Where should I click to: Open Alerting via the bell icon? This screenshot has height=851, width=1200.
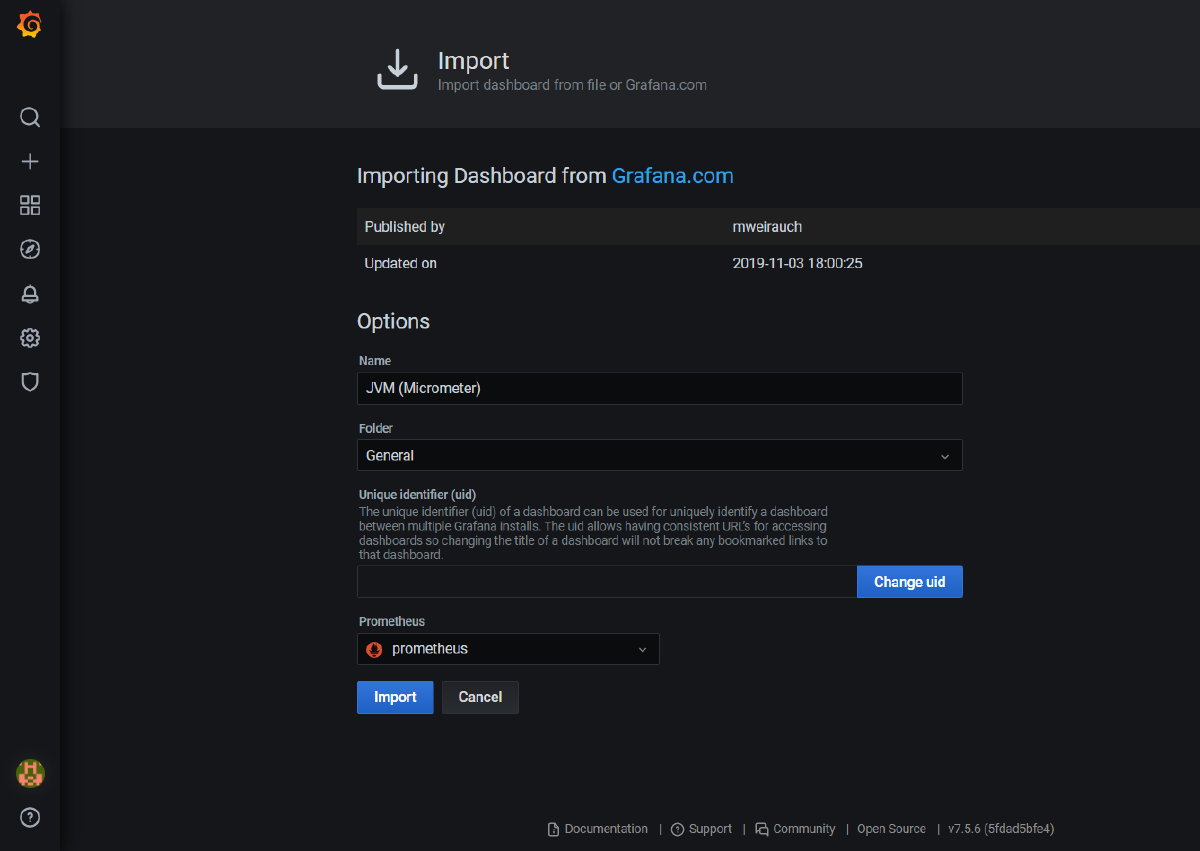tap(29, 293)
